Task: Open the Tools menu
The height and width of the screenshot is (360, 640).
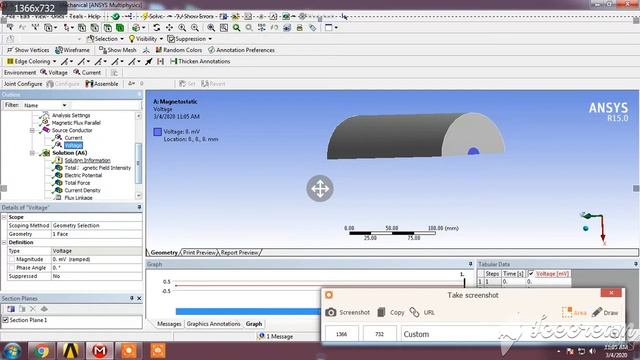Action: [x=76, y=16]
